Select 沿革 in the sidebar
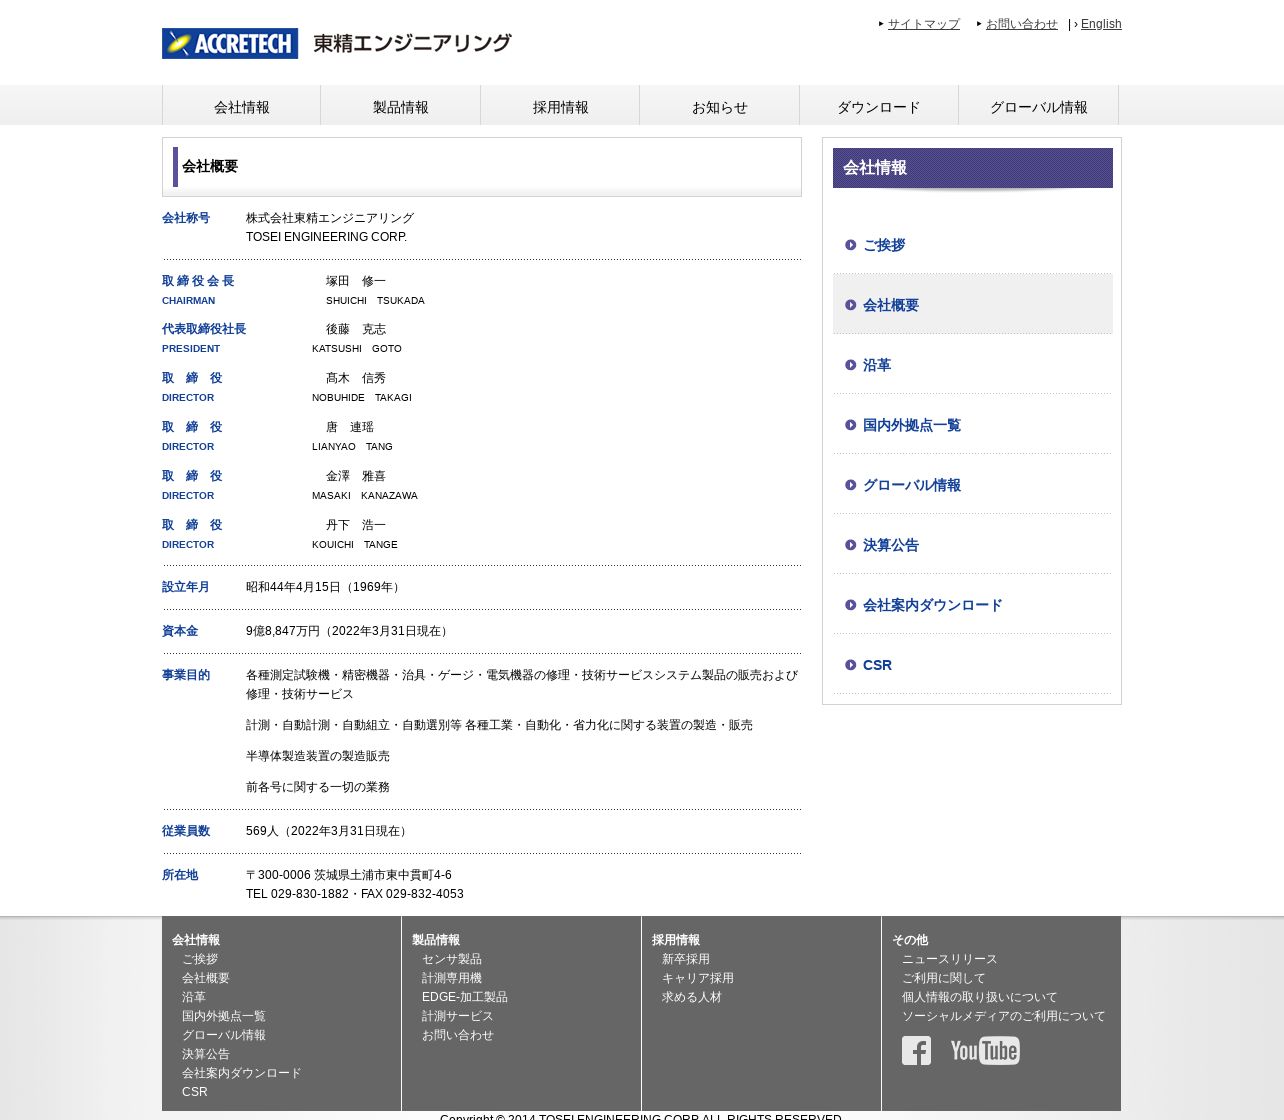1284x1120 pixels. (x=972, y=365)
